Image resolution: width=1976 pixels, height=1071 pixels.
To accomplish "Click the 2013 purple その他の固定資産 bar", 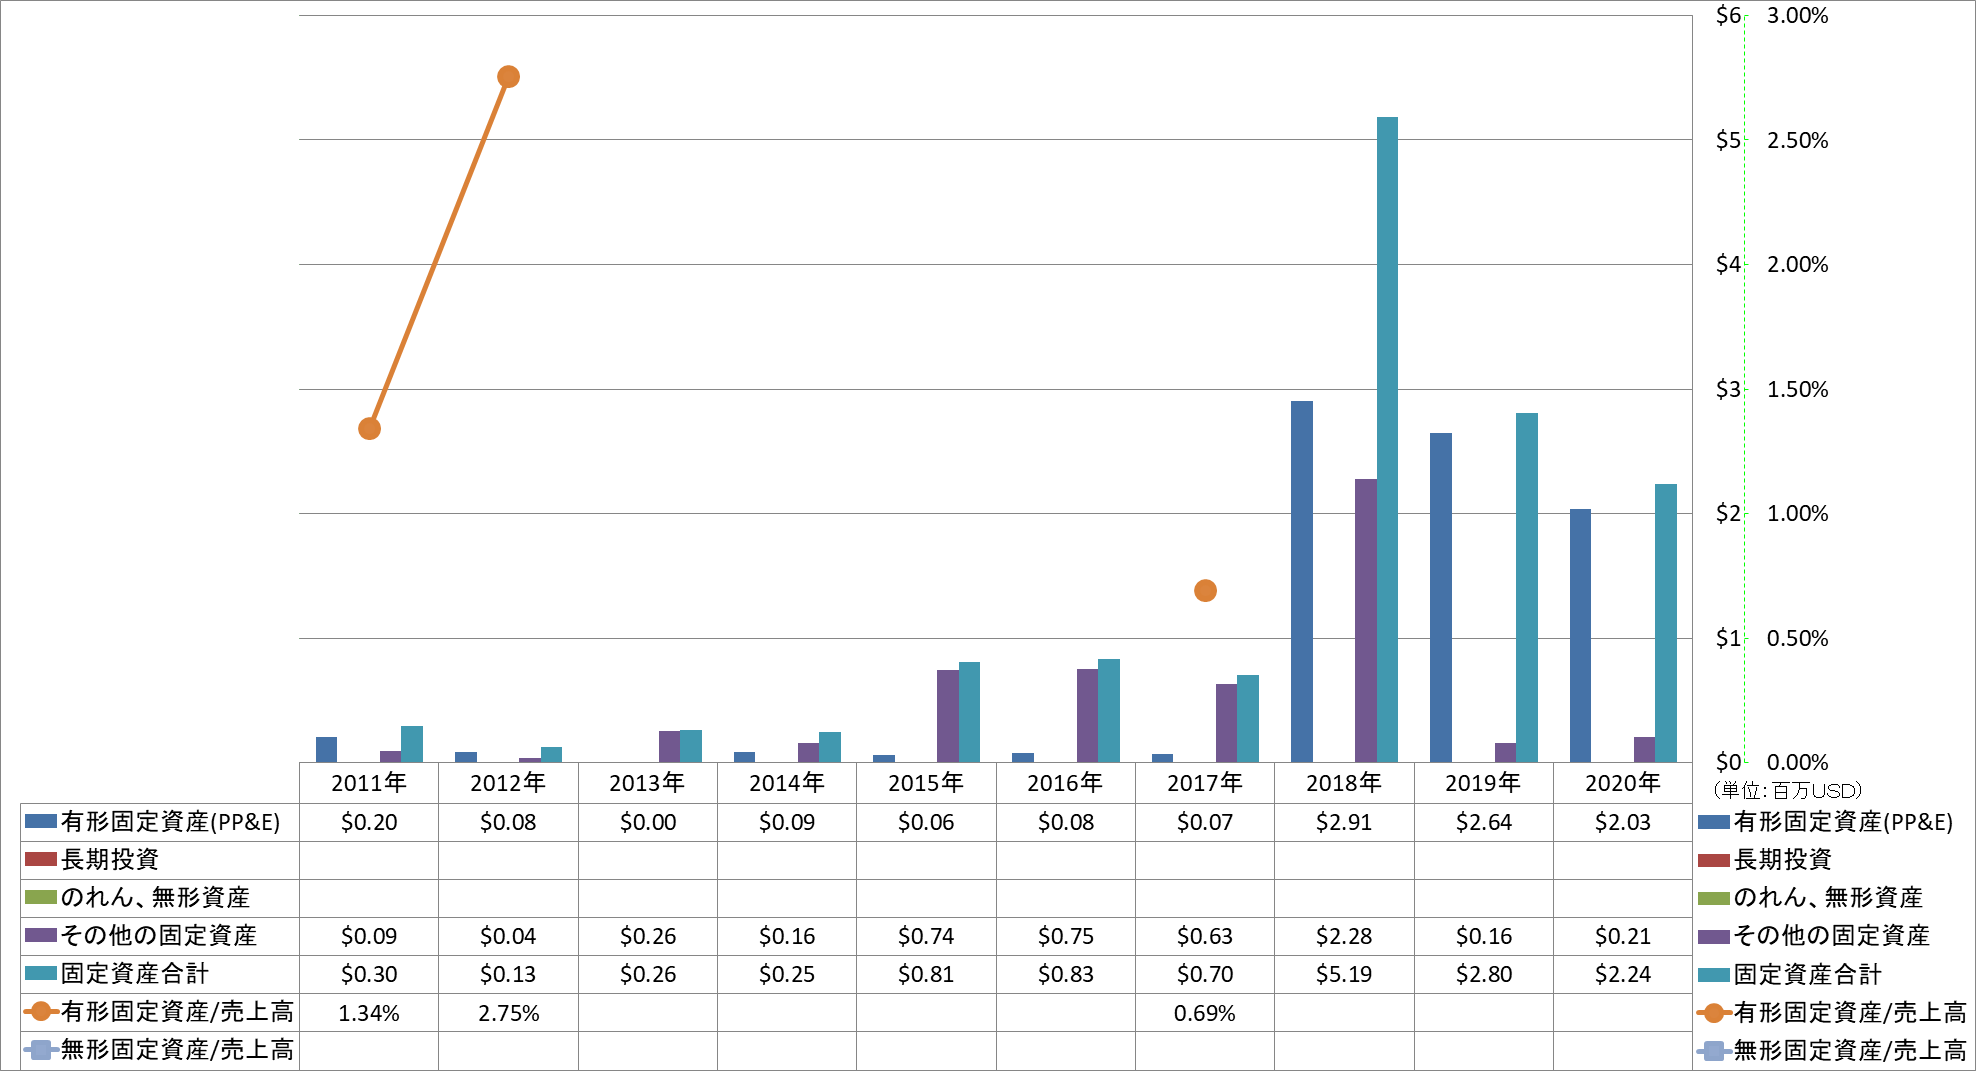I will 669,746.
